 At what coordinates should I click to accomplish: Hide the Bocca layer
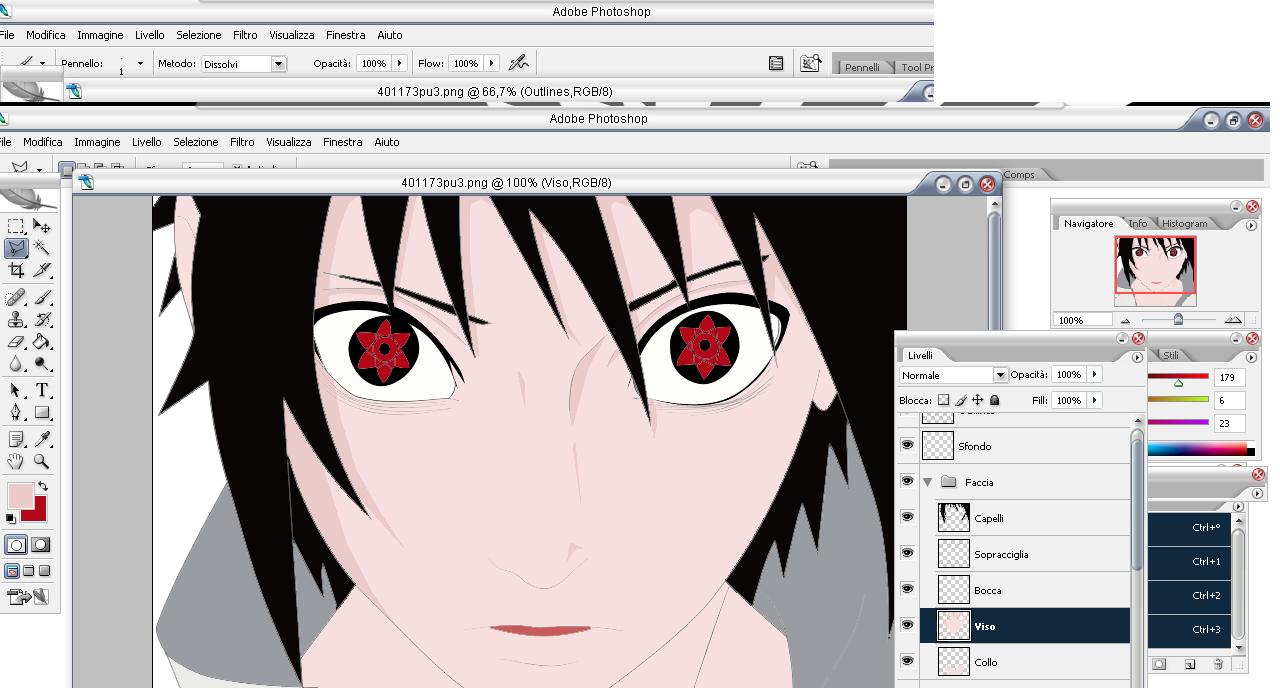pyautogui.click(x=907, y=589)
